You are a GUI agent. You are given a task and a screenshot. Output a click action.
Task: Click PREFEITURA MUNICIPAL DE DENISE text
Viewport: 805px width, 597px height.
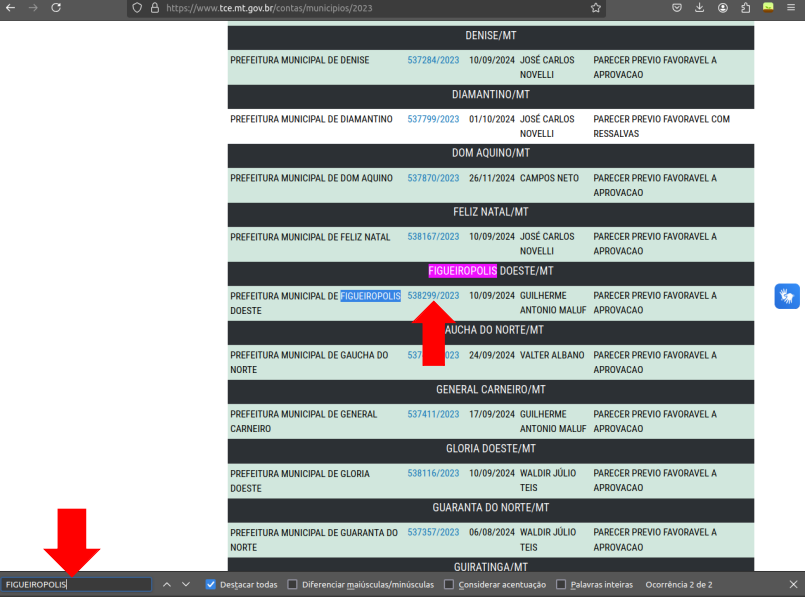click(x=300, y=60)
